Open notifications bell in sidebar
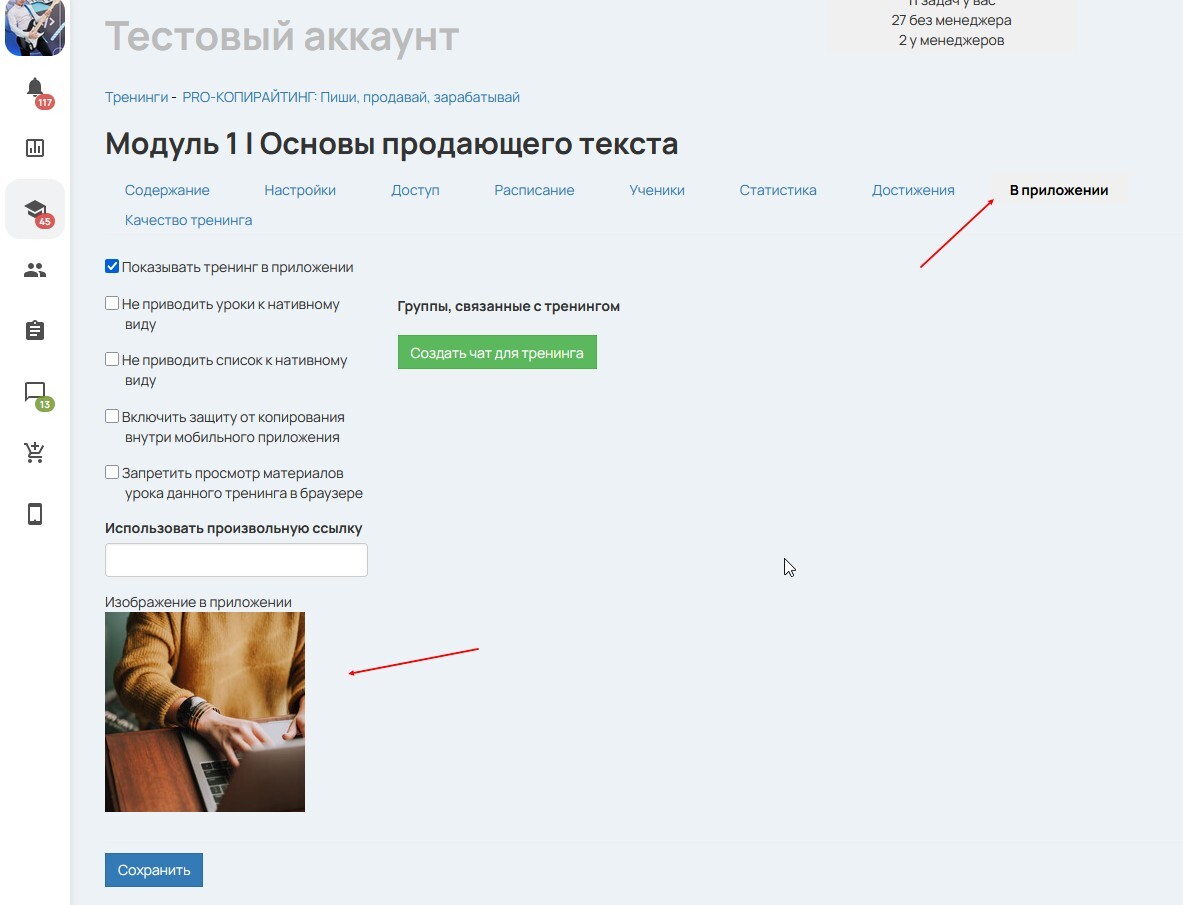The image size is (1183, 905). (x=35, y=89)
